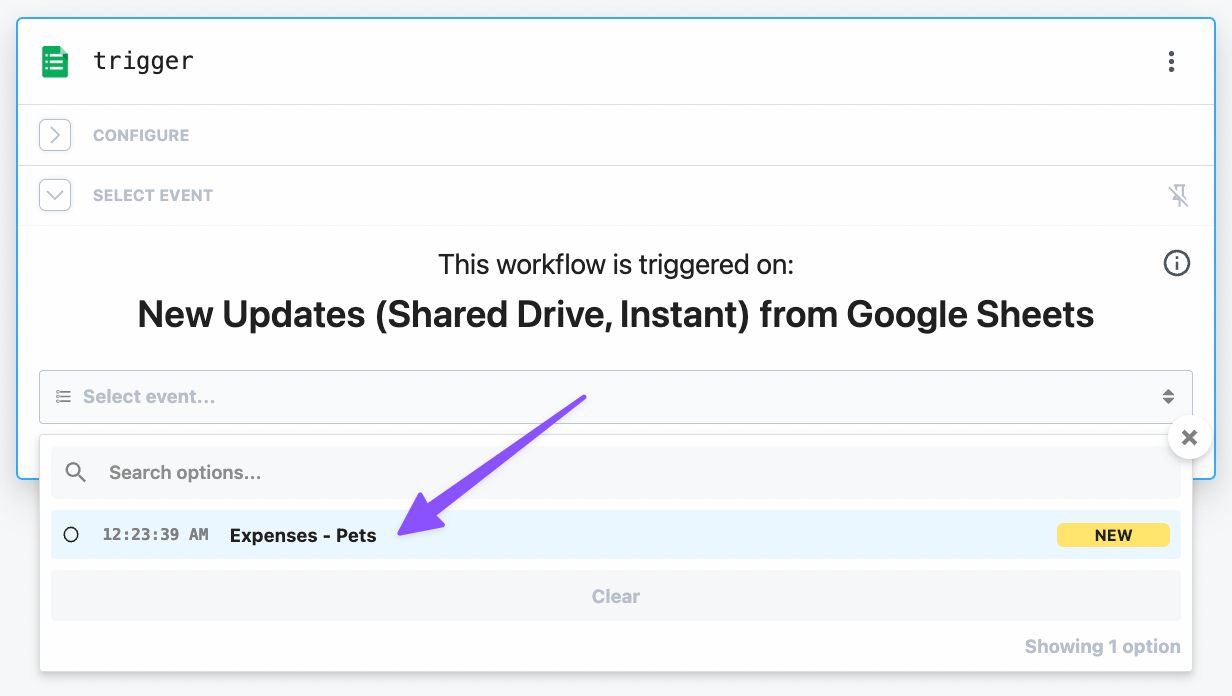
Task: Click the Clear button
Action: click(616, 596)
